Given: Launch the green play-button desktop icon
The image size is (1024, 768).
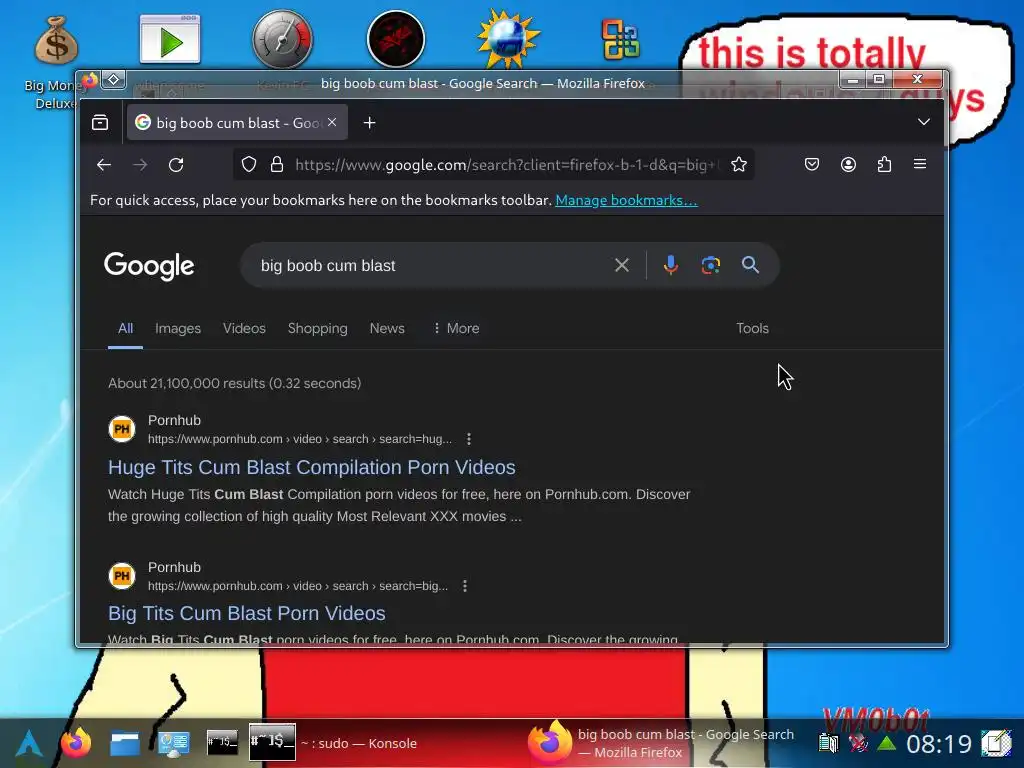Looking at the screenshot, I should pos(170,40).
